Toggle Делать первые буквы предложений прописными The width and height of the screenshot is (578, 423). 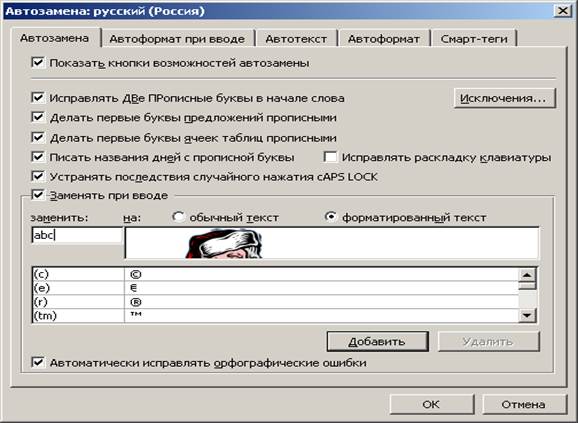tap(38, 117)
